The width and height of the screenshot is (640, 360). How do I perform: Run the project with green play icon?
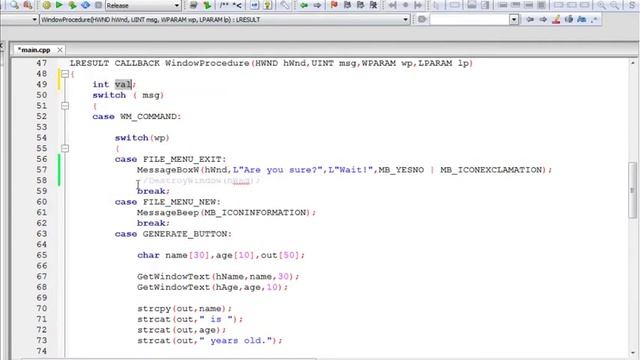pyautogui.click(x=59, y=5)
